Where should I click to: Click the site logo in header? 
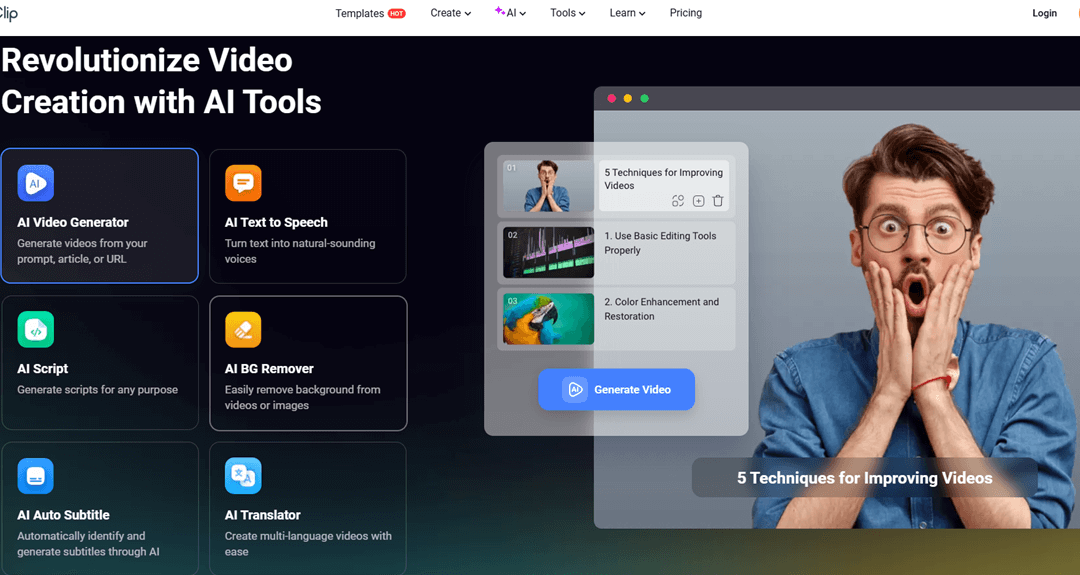pos(8,13)
